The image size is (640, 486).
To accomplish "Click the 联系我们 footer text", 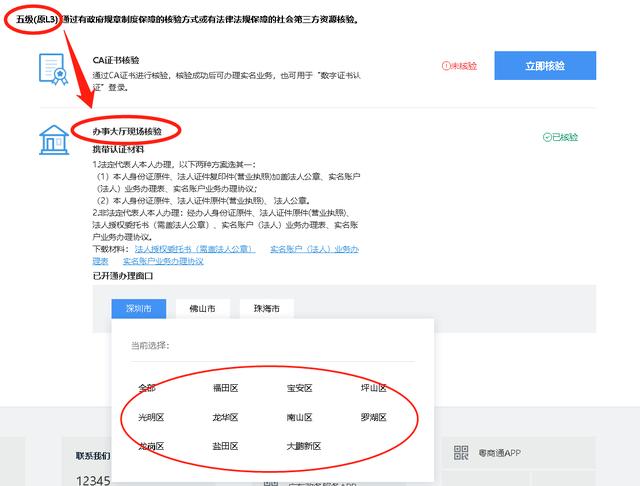I will 93,456.
